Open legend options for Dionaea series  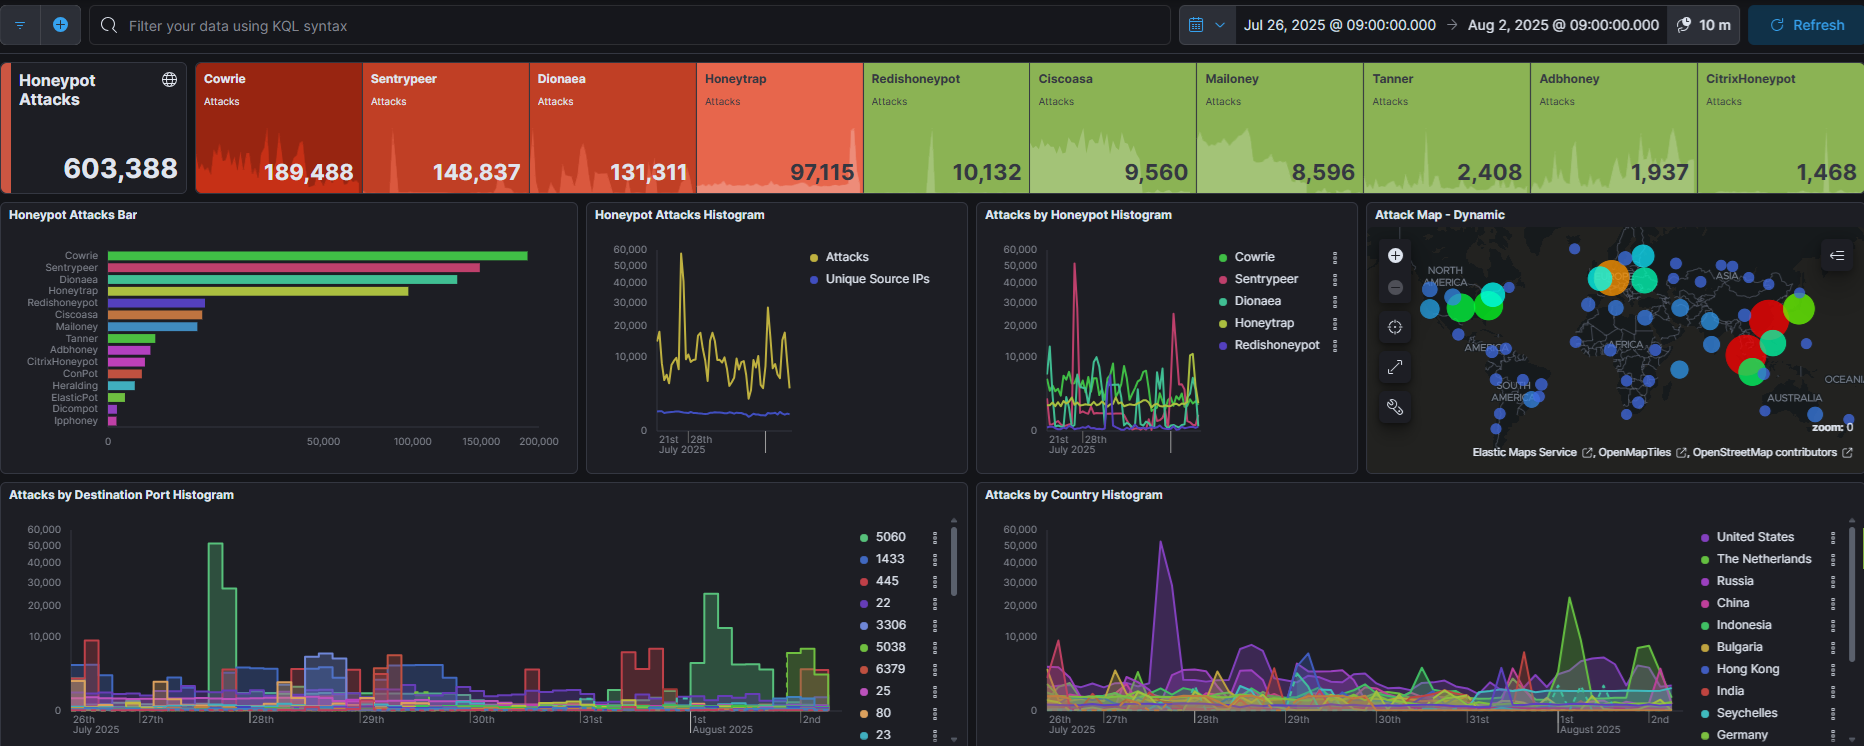point(1335,301)
